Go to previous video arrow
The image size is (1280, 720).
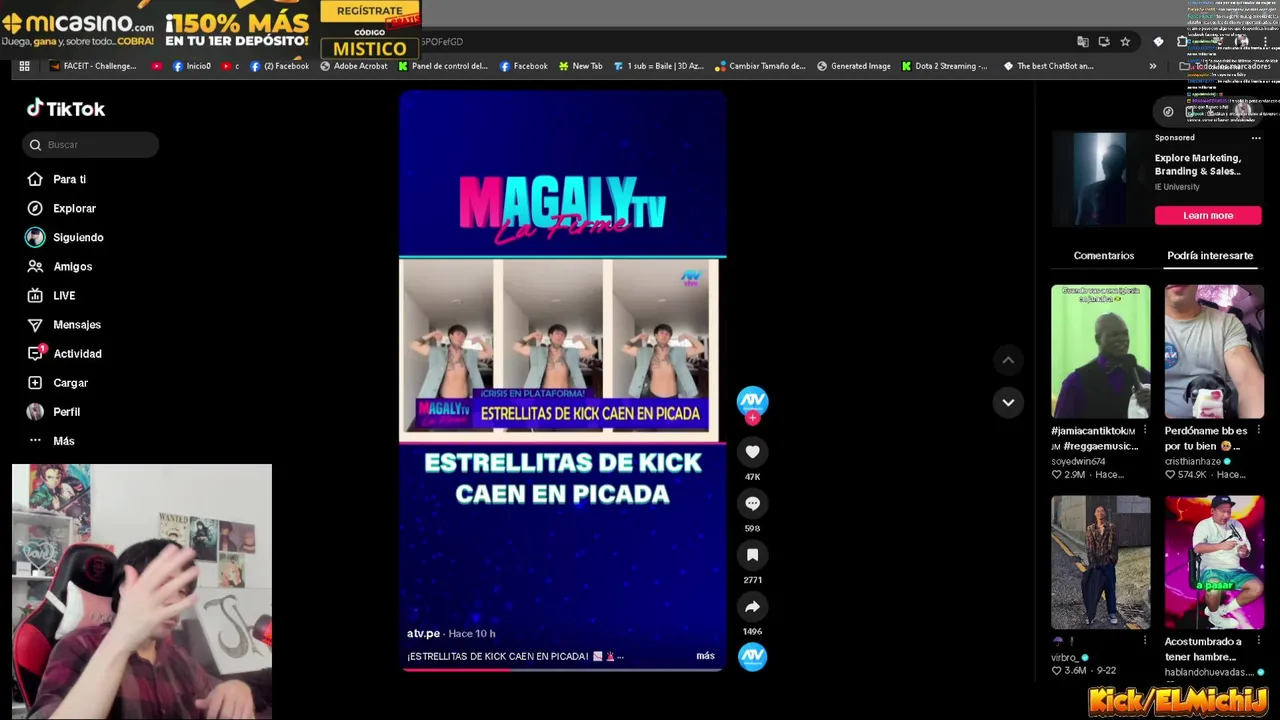[1008, 360]
